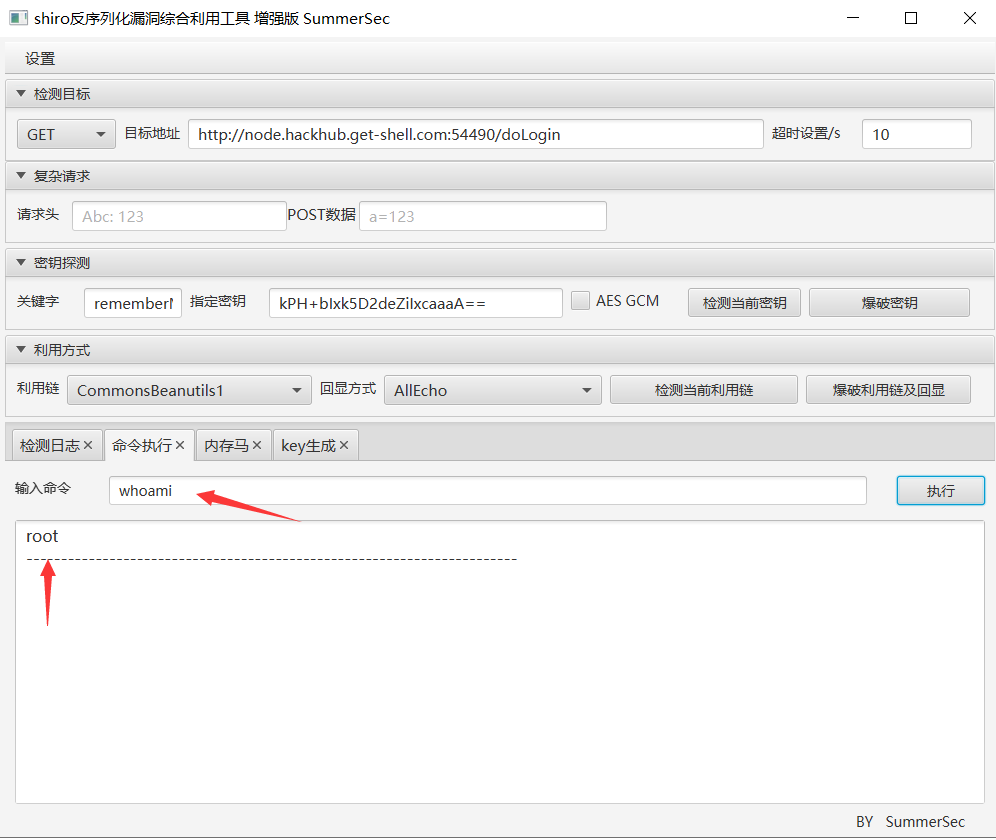
Task: Collapse the 利用方式 section
Action: click(21, 350)
